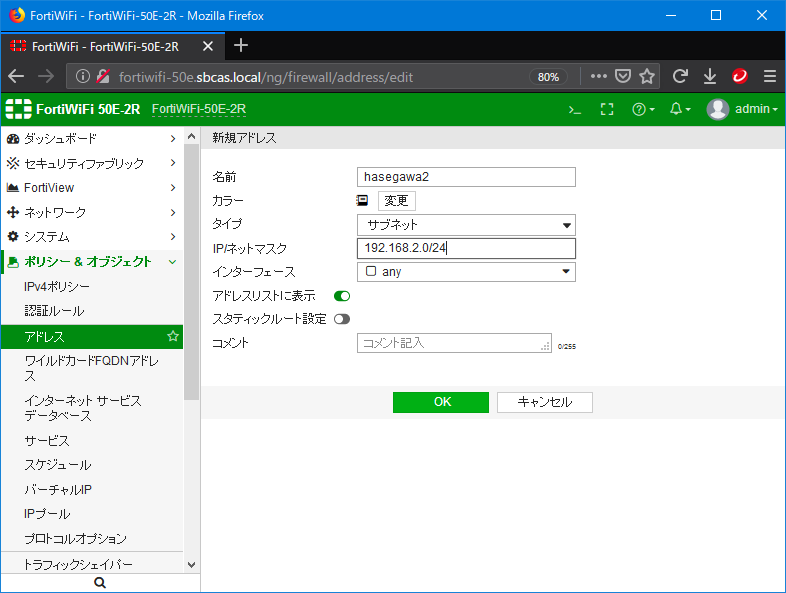Toggle fullscreen mode icon in header
The width and height of the screenshot is (786, 593).
tap(607, 109)
